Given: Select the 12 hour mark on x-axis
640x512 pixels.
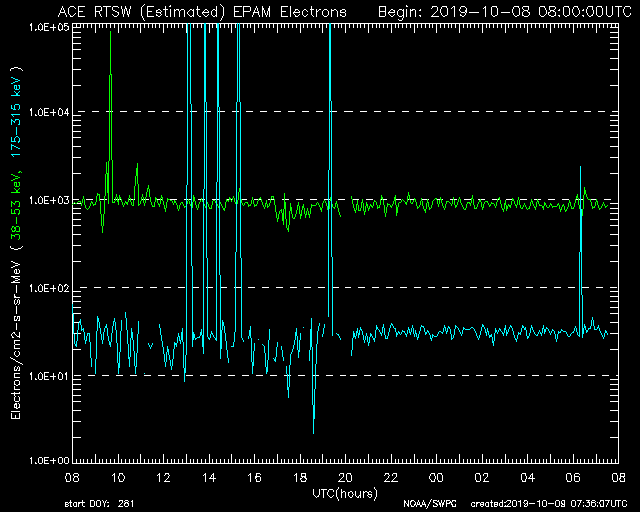Looking at the screenshot, I should 163,479.
